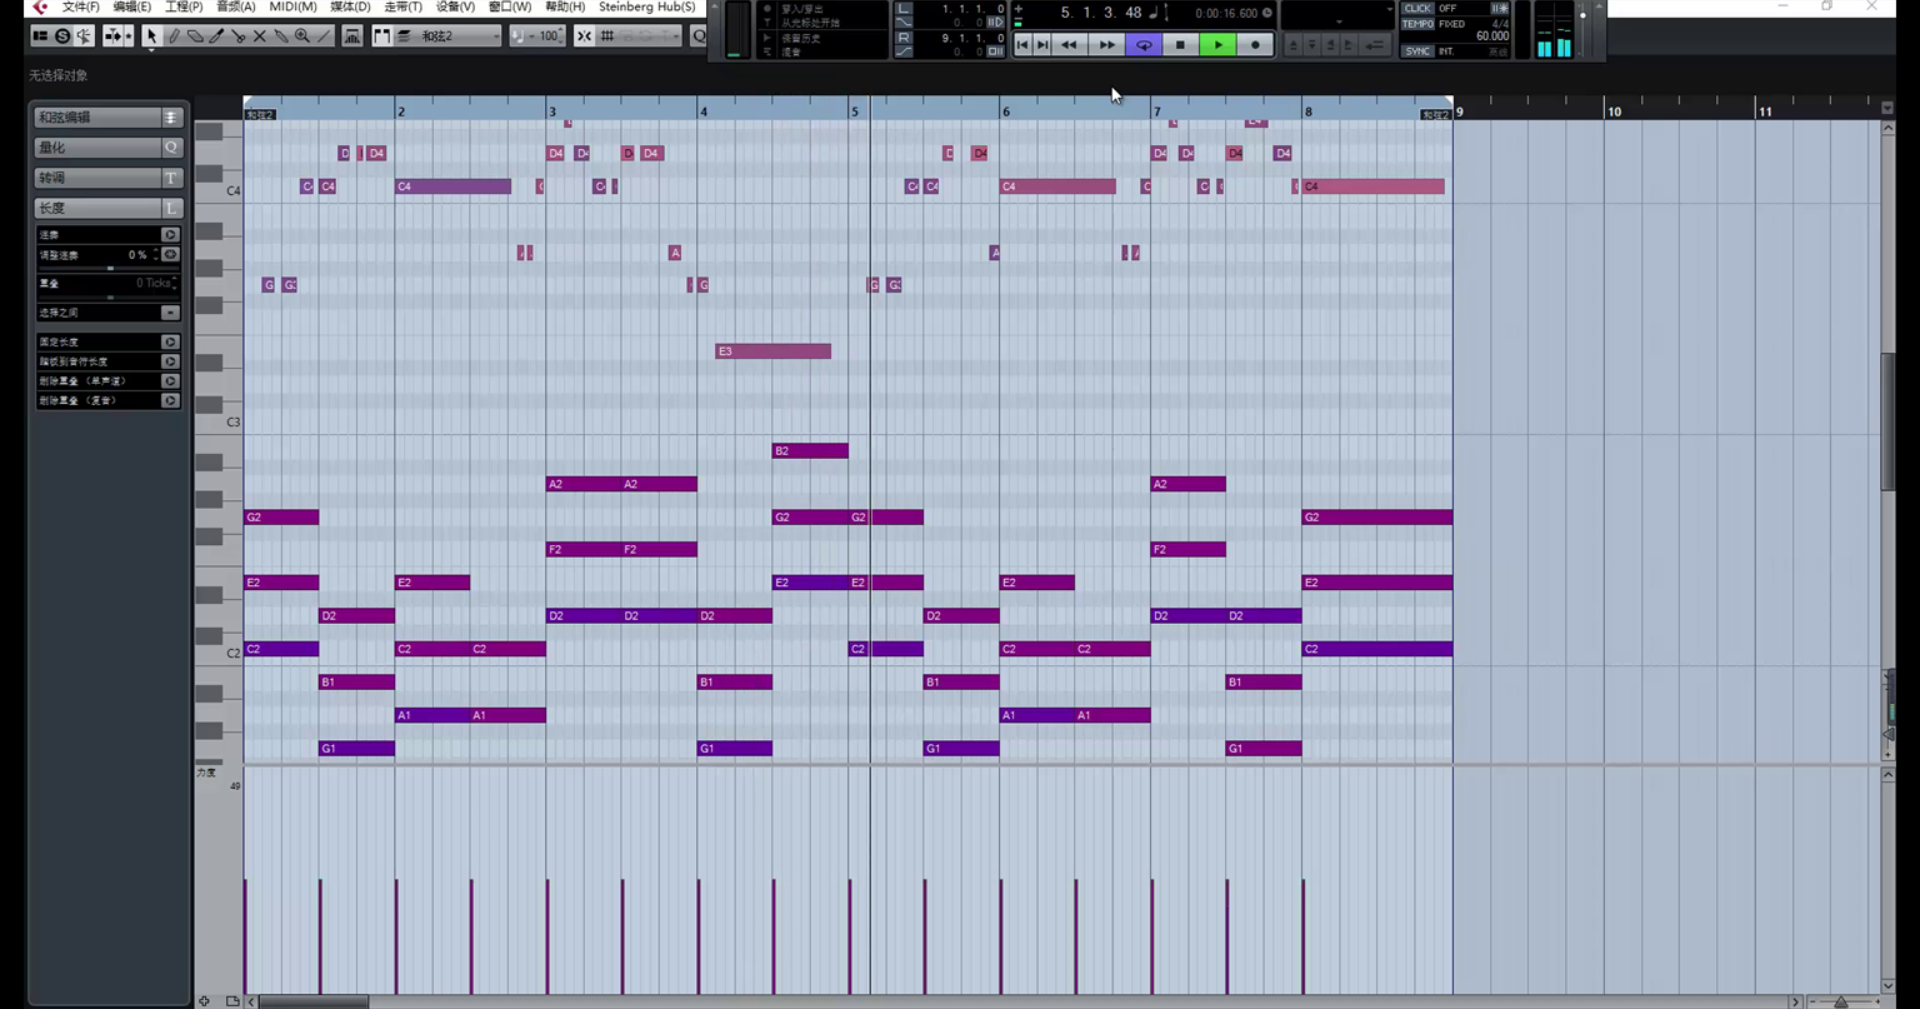Select the Split tool
This screenshot has height=1009, width=1920.
(x=238, y=36)
